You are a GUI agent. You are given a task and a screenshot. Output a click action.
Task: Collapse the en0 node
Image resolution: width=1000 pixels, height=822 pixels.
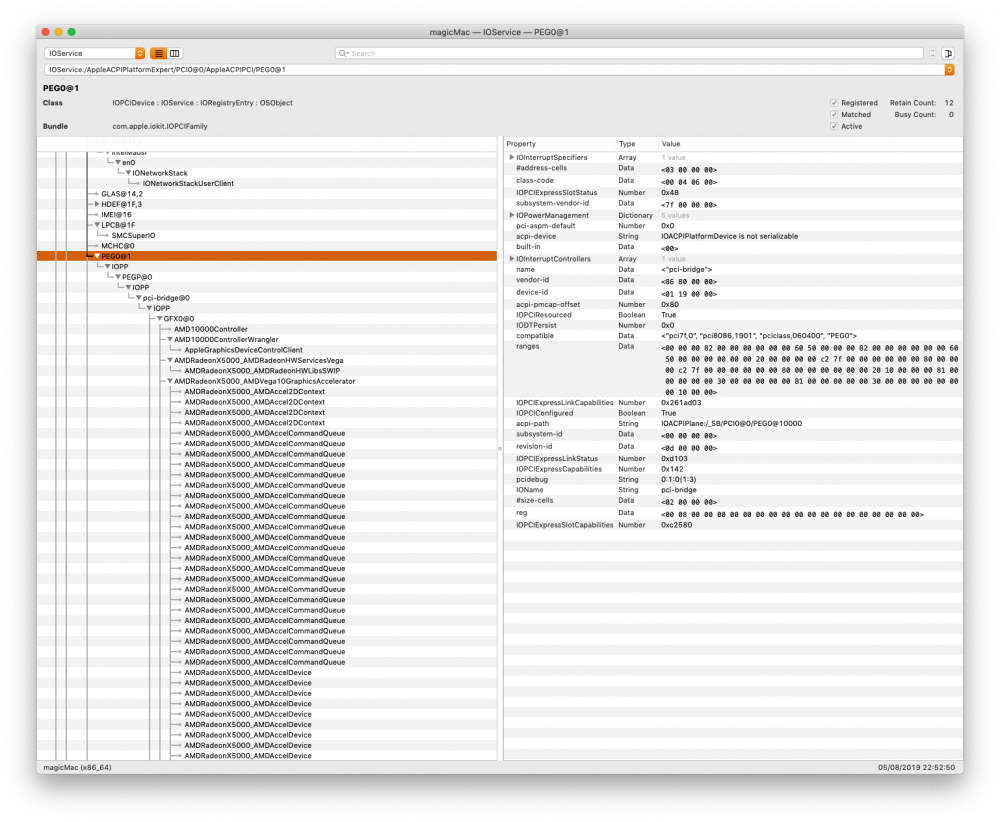point(118,163)
